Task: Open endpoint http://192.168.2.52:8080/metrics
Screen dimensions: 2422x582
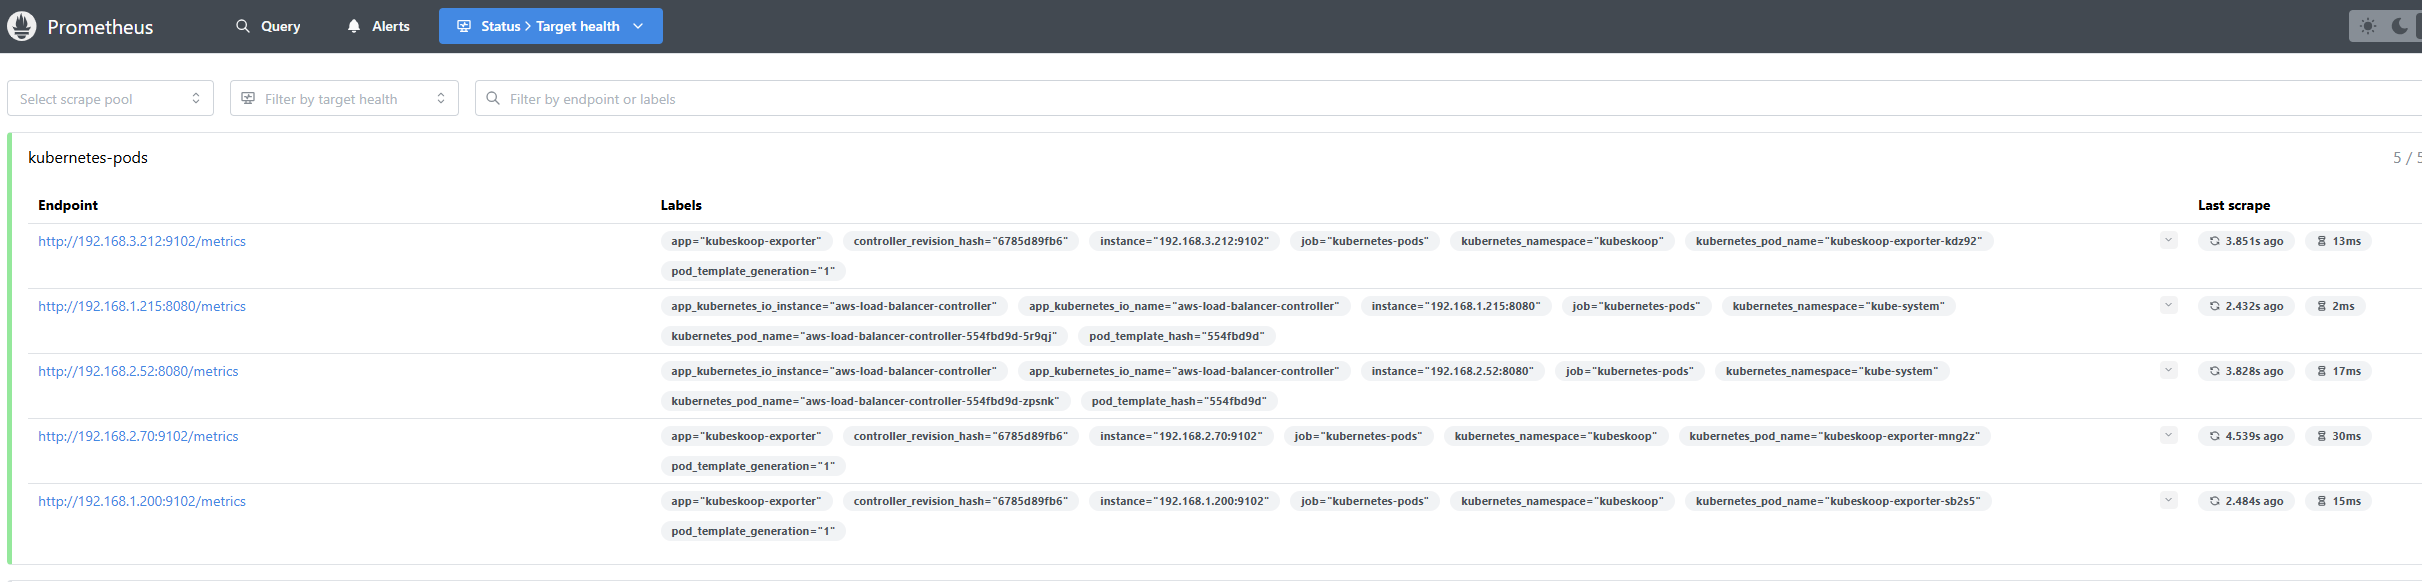Action: click(138, 371)
